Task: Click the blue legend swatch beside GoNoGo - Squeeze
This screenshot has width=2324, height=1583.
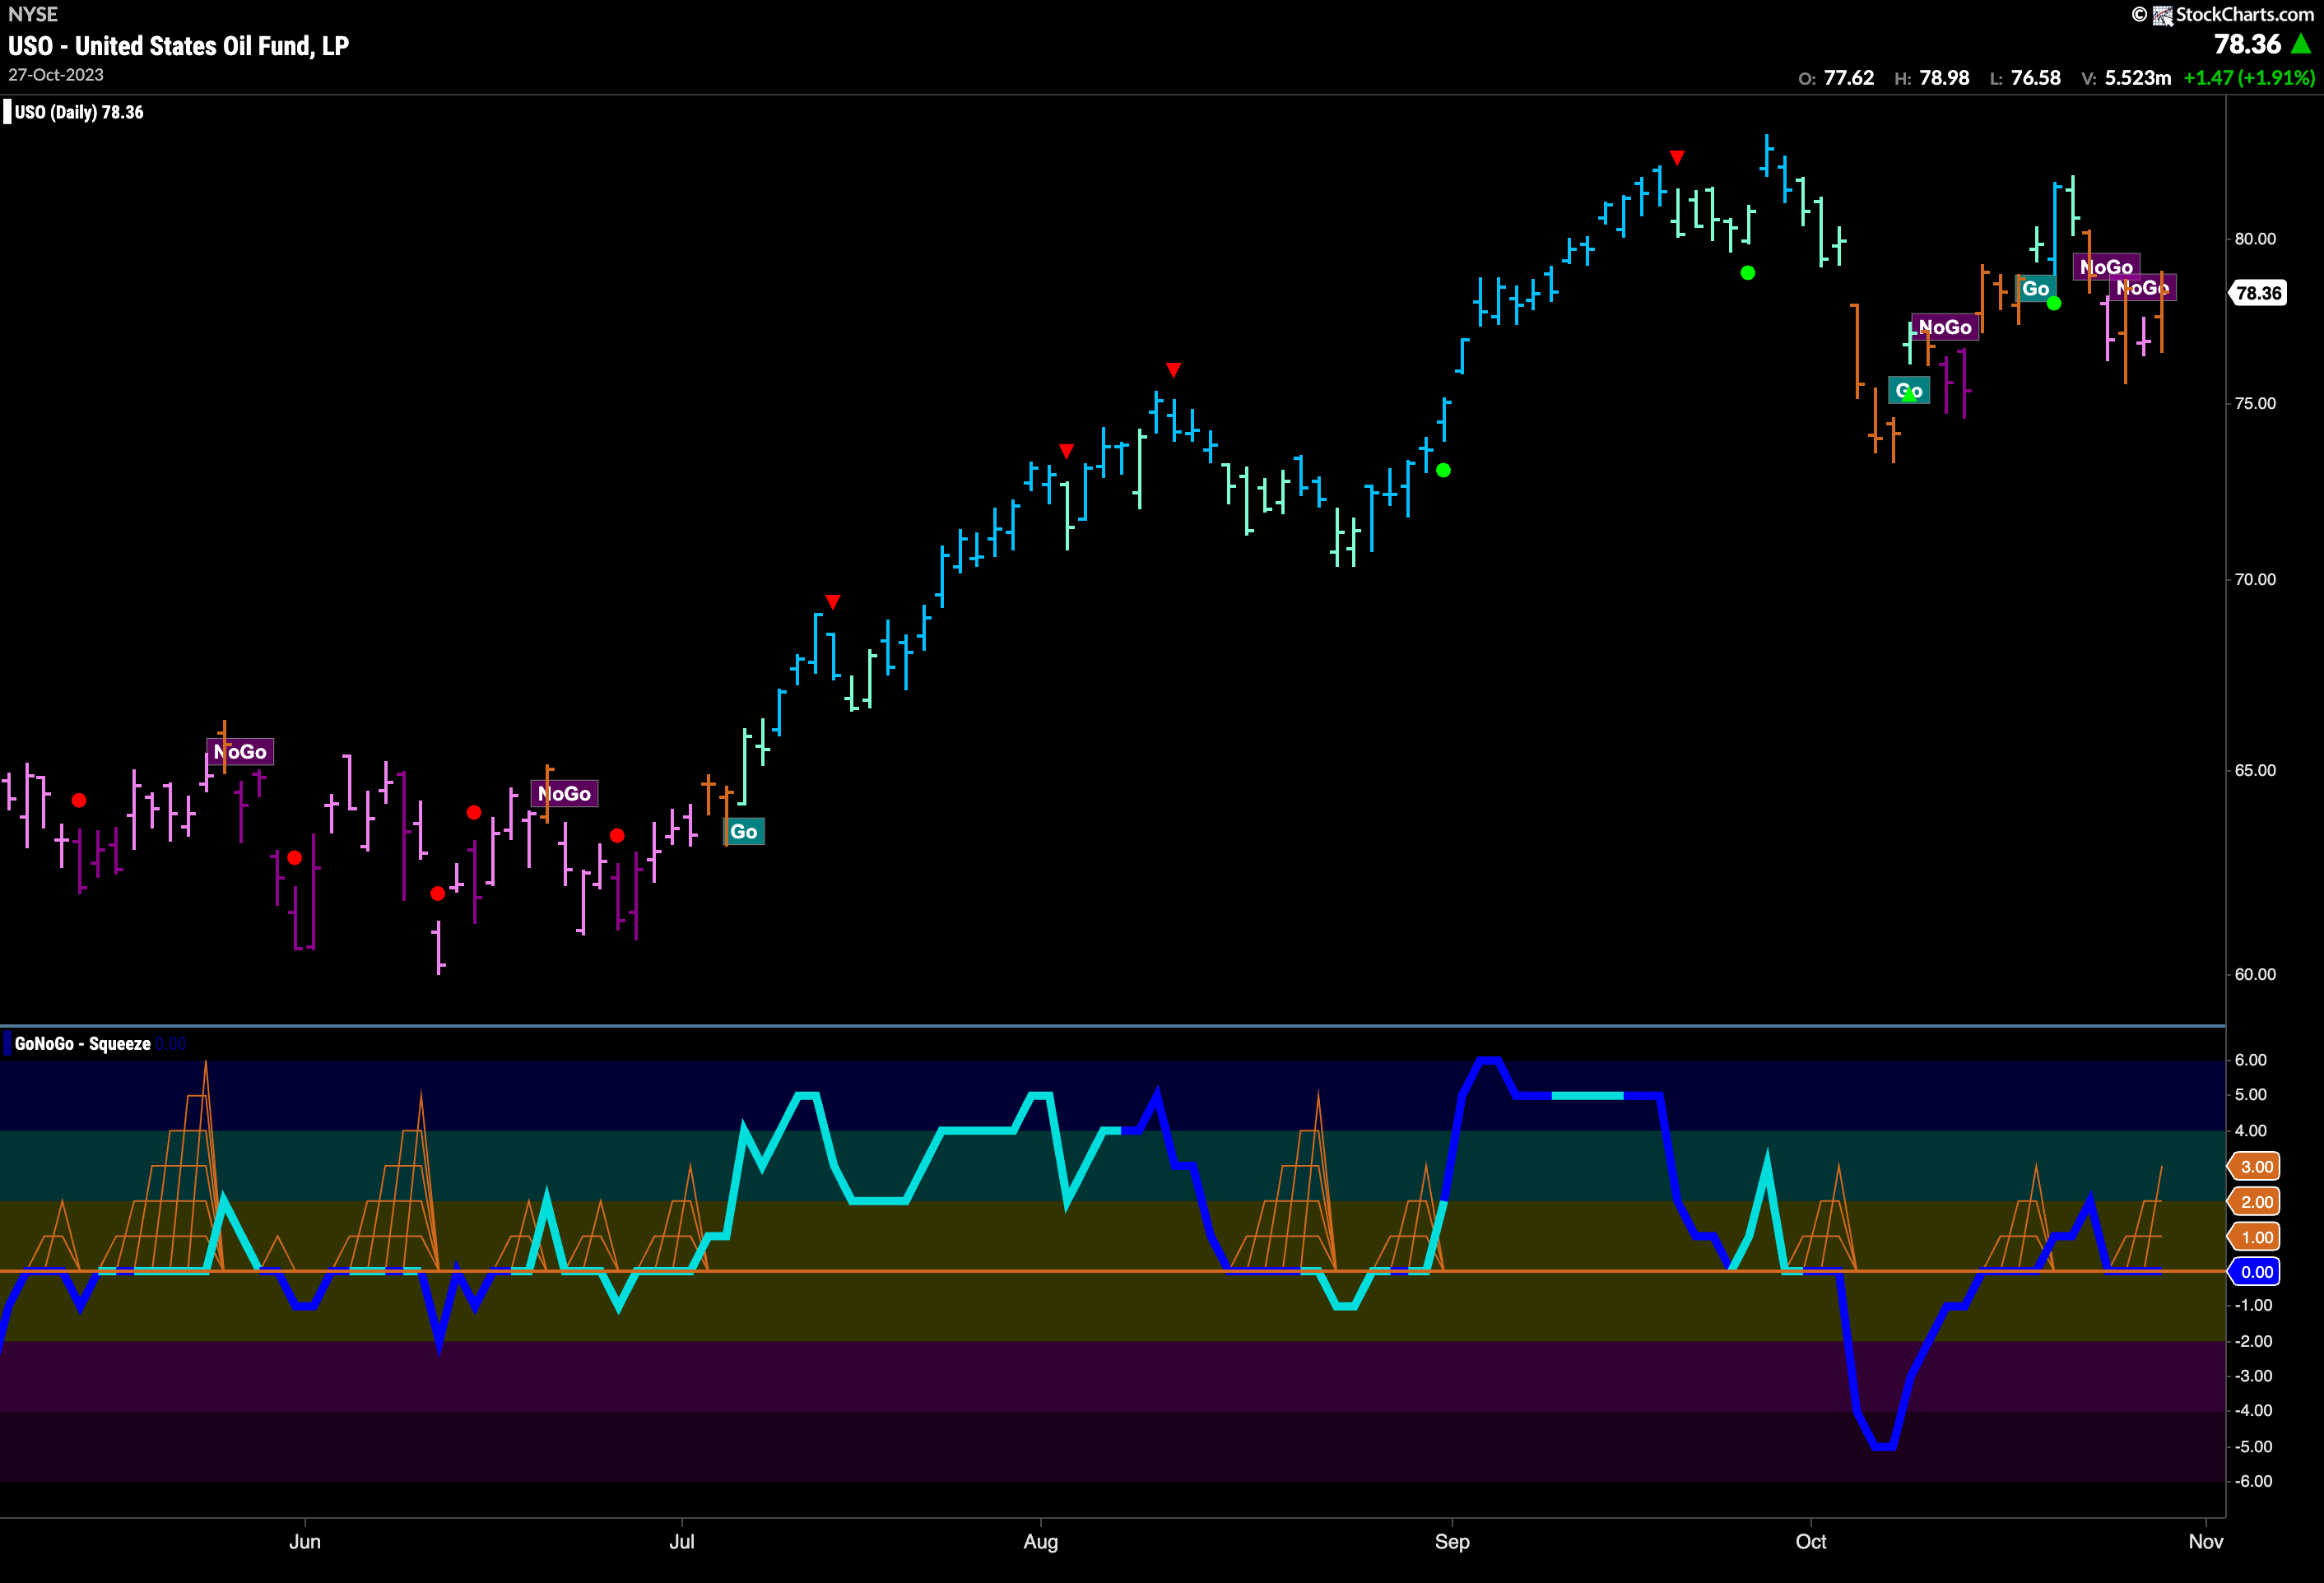Action: coord(8,1043)
